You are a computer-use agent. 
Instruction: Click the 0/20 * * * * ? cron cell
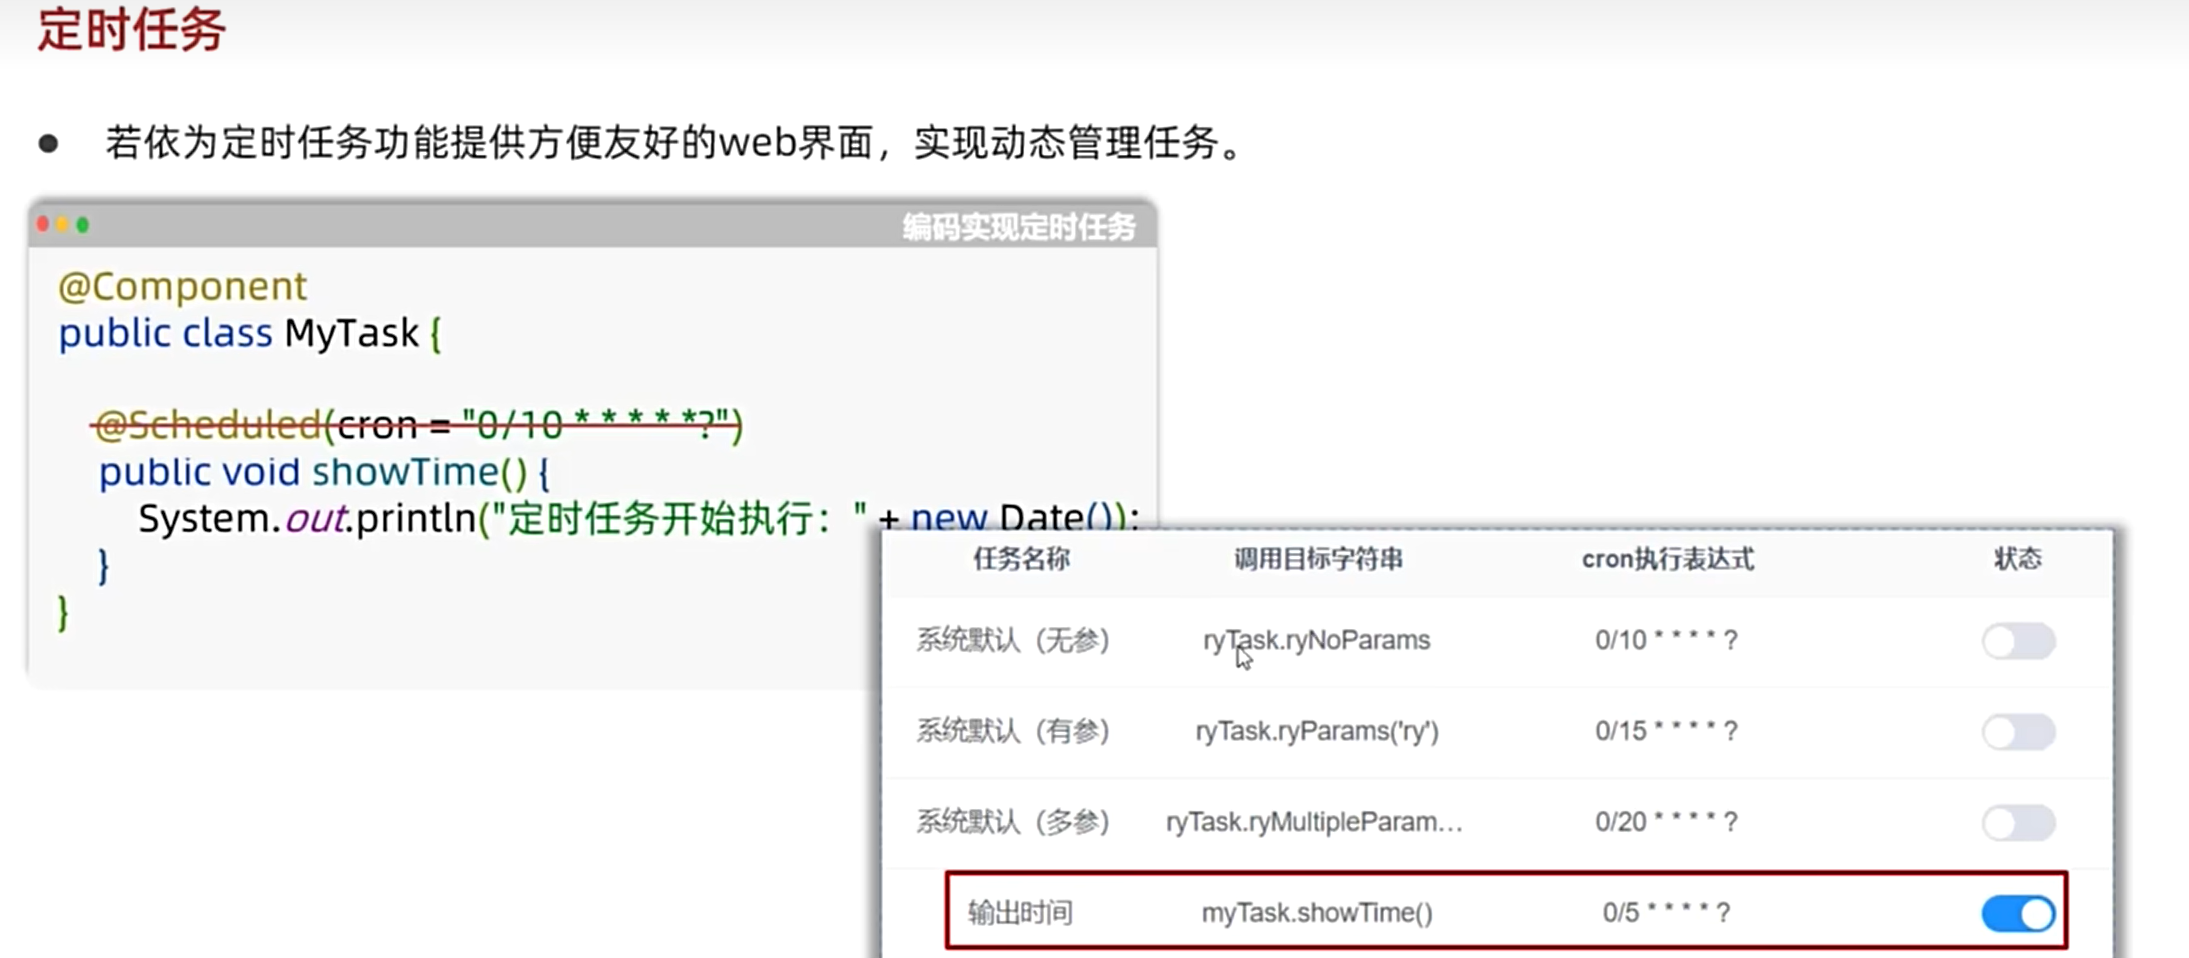[x=1666, y=822]
